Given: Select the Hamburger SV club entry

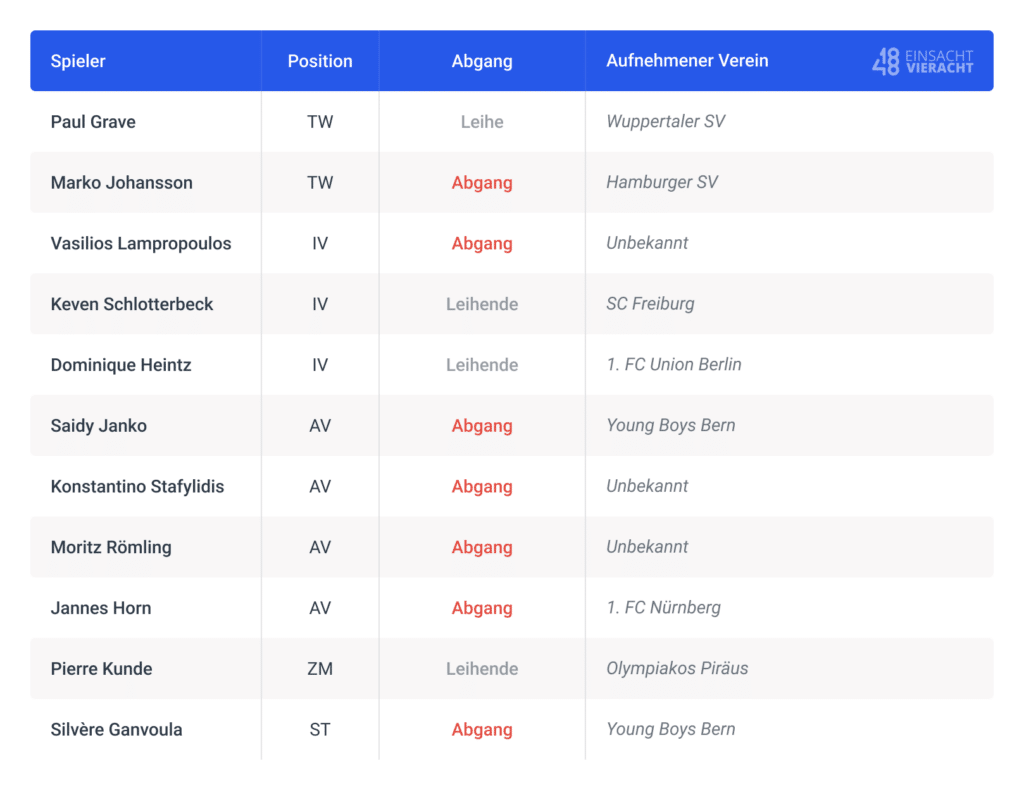Looking at the screenshot, I should pos(662,182).
